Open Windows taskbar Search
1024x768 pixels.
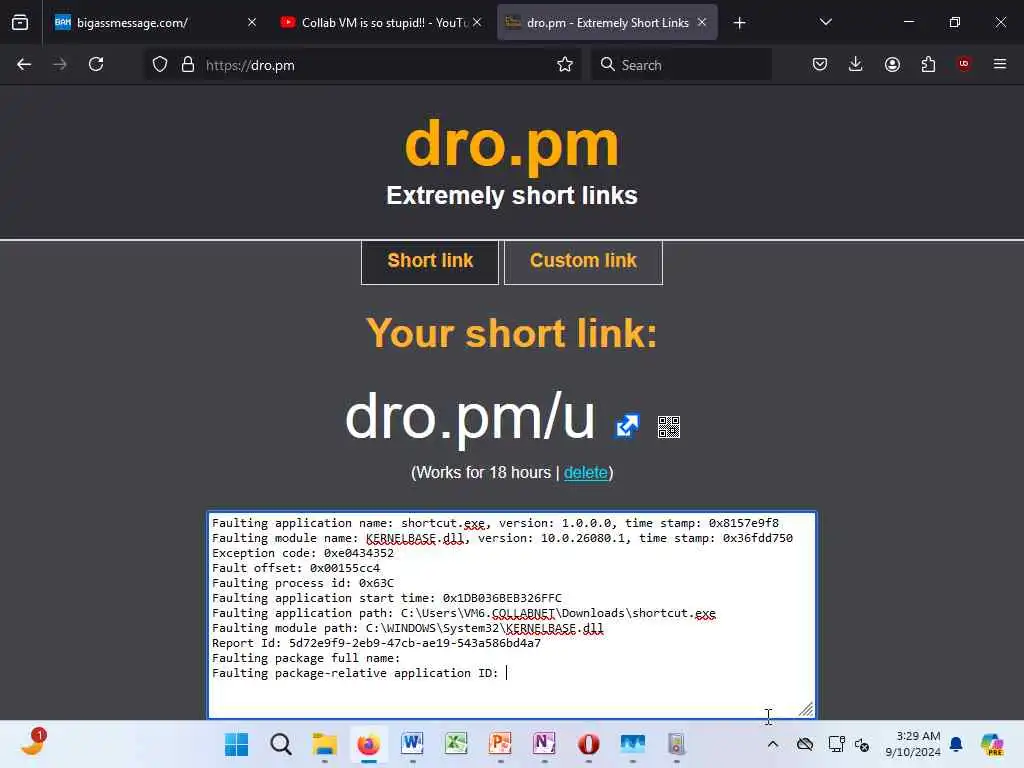281,744
